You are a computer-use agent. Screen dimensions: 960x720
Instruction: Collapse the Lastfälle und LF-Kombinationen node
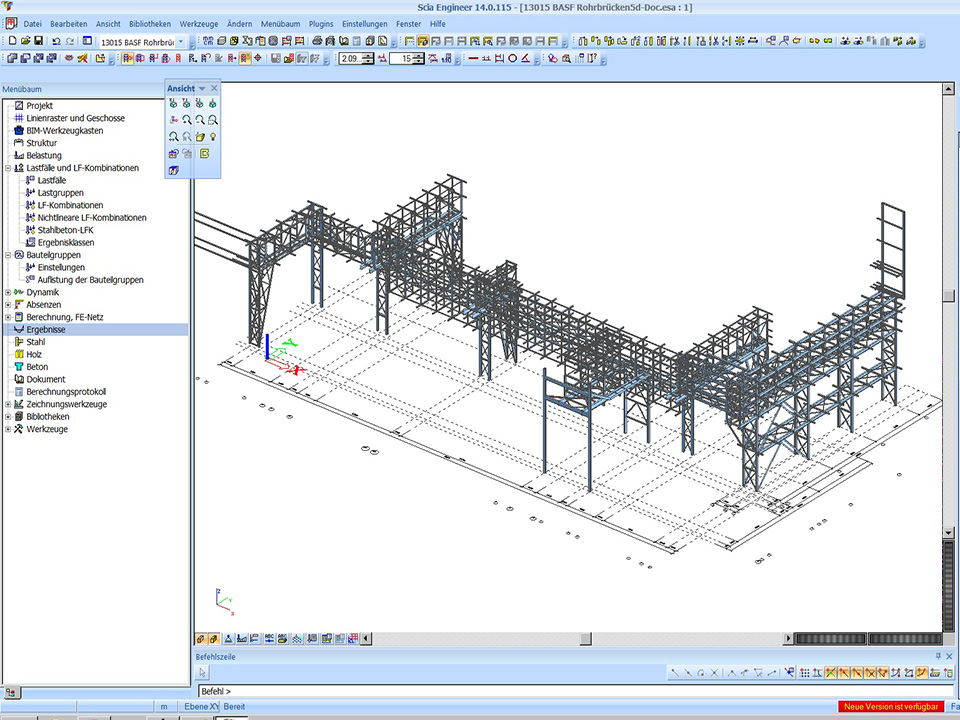click(x=8, y=168)
